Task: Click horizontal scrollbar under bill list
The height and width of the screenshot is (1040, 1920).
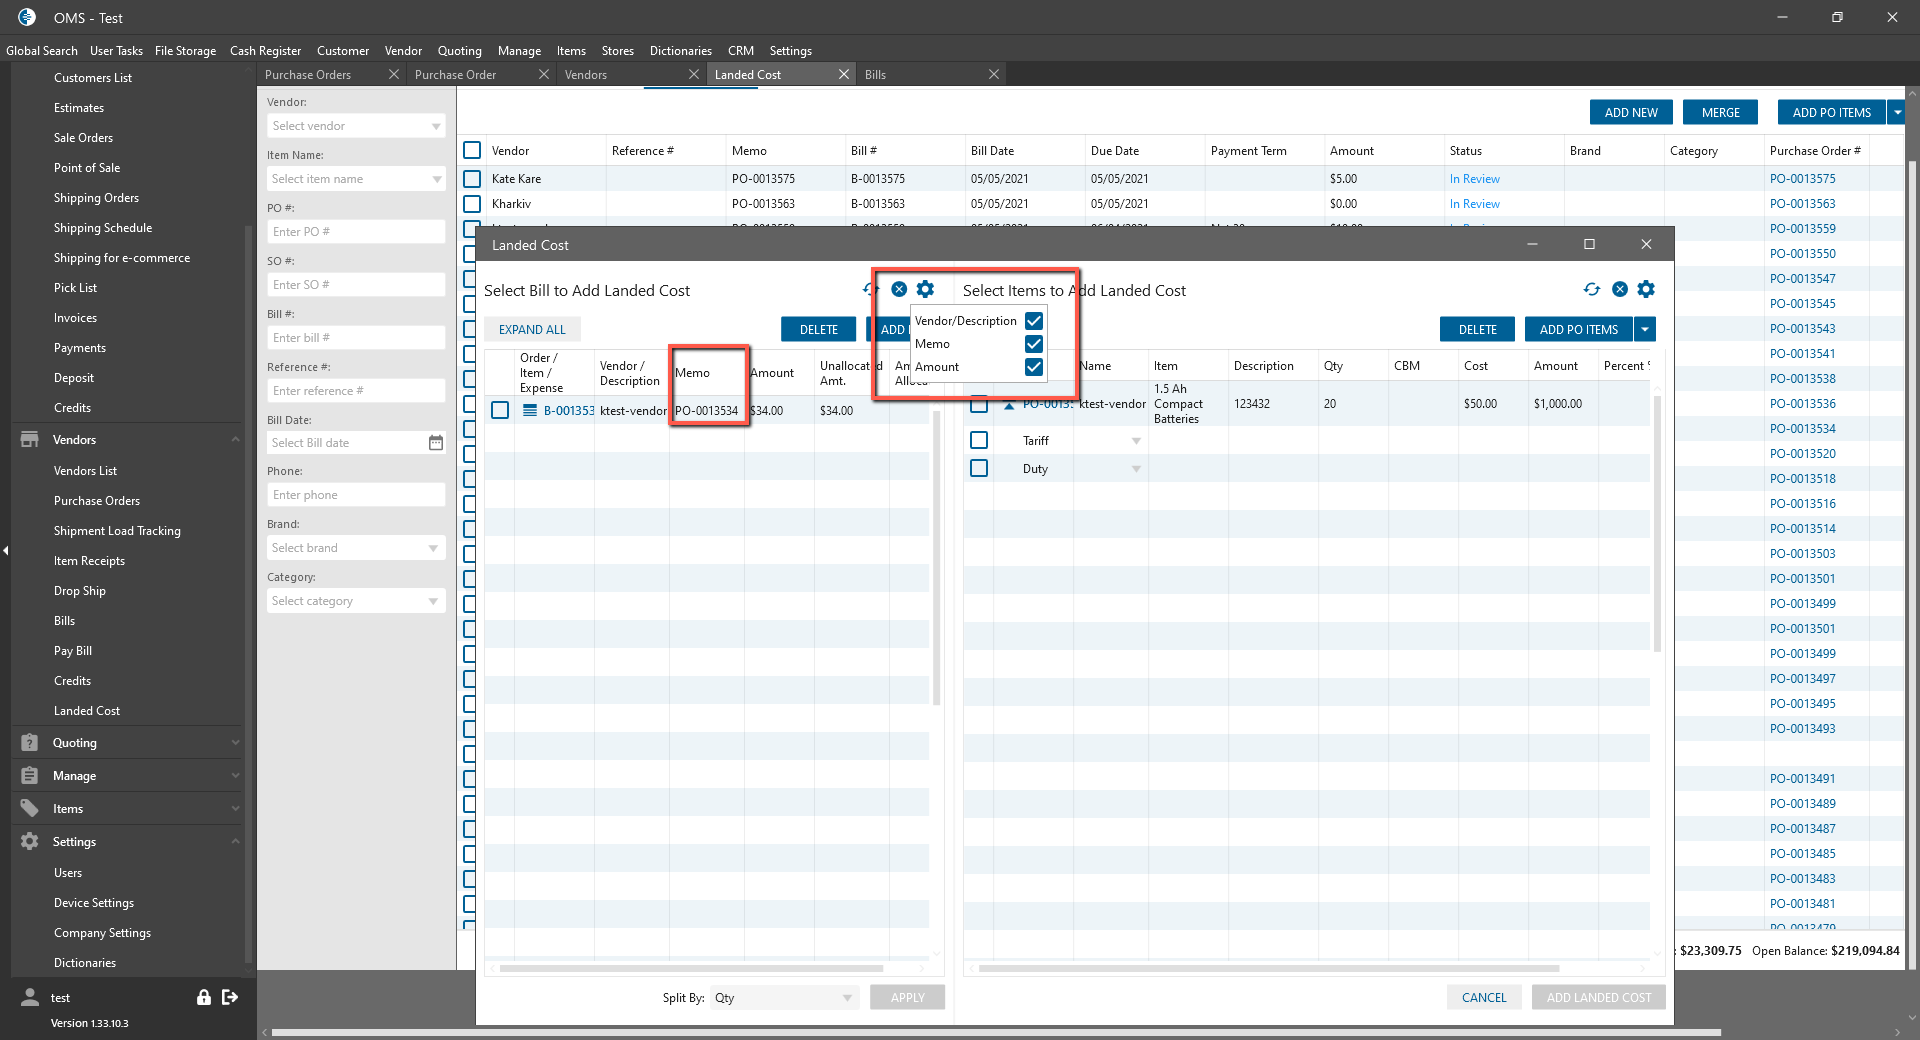Action: pyautogui.click(x=690, y=968)
